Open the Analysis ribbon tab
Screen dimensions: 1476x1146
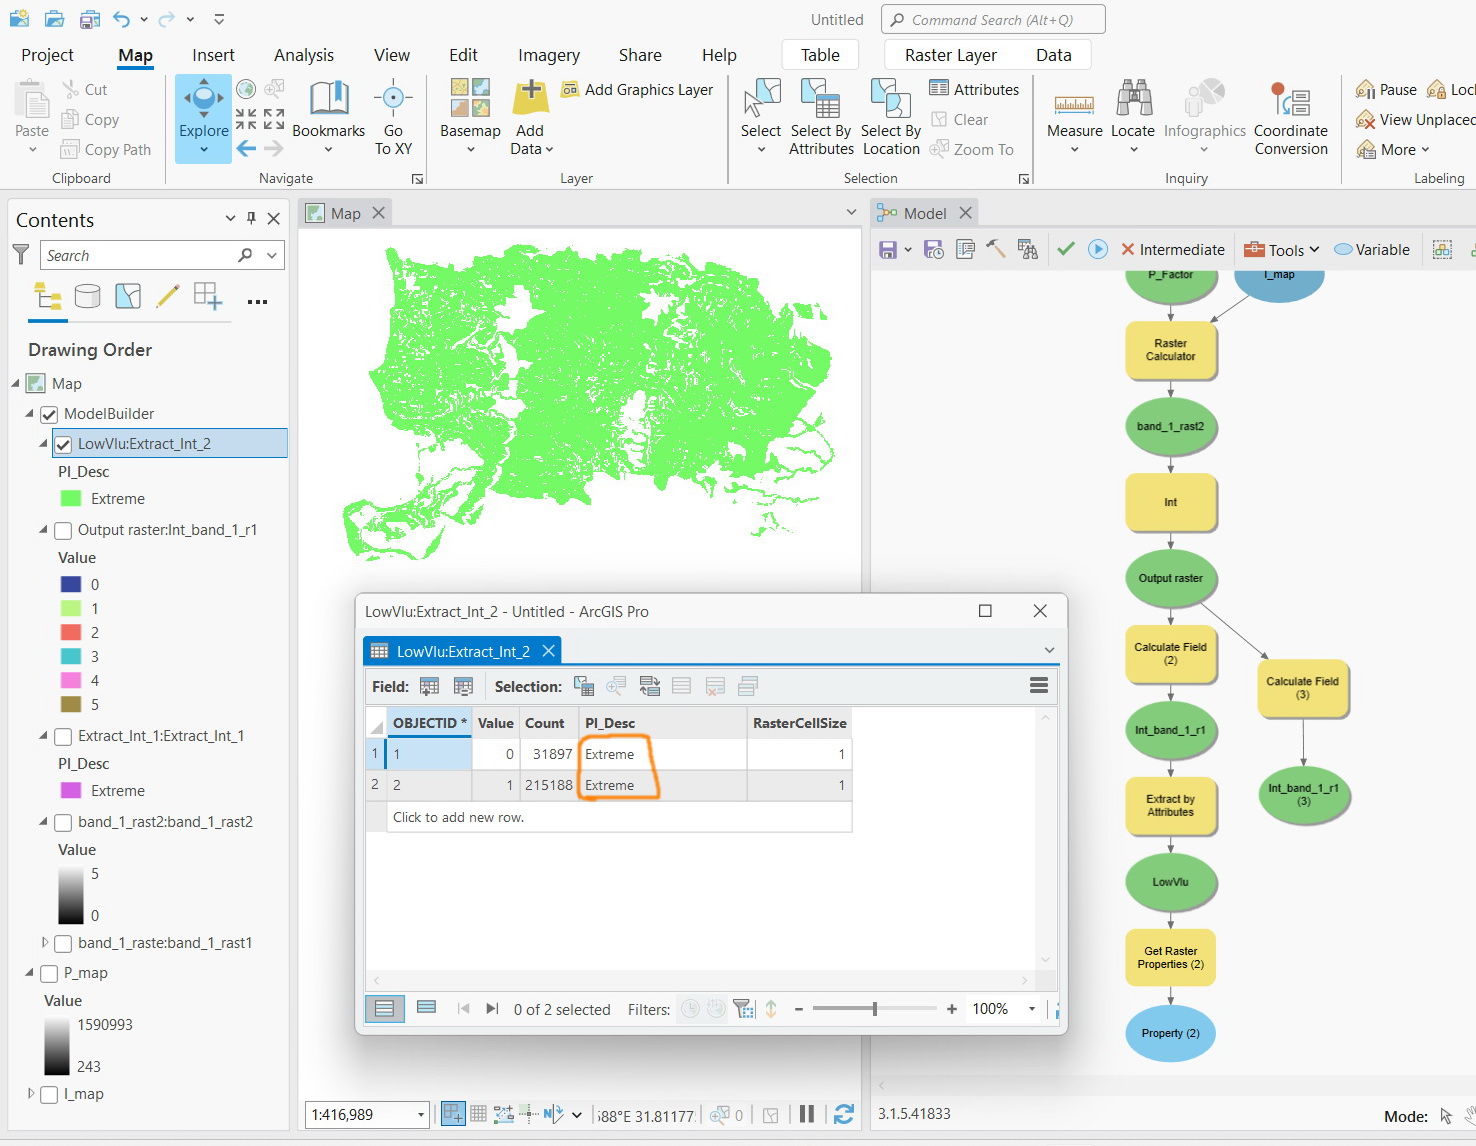coord(304,55)
